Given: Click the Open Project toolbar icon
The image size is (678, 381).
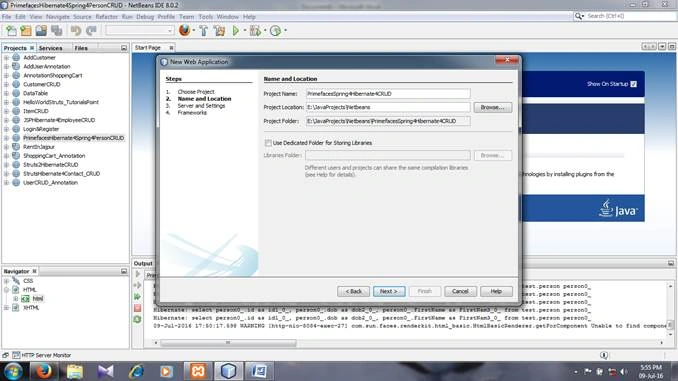Looking at the screenshot, I should tap(41, 31).
